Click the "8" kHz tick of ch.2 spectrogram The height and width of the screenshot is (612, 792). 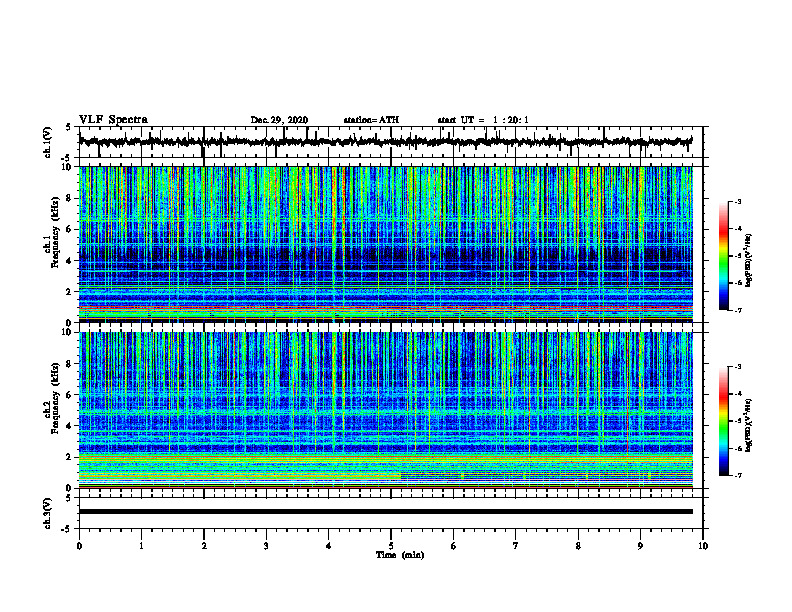70,364
